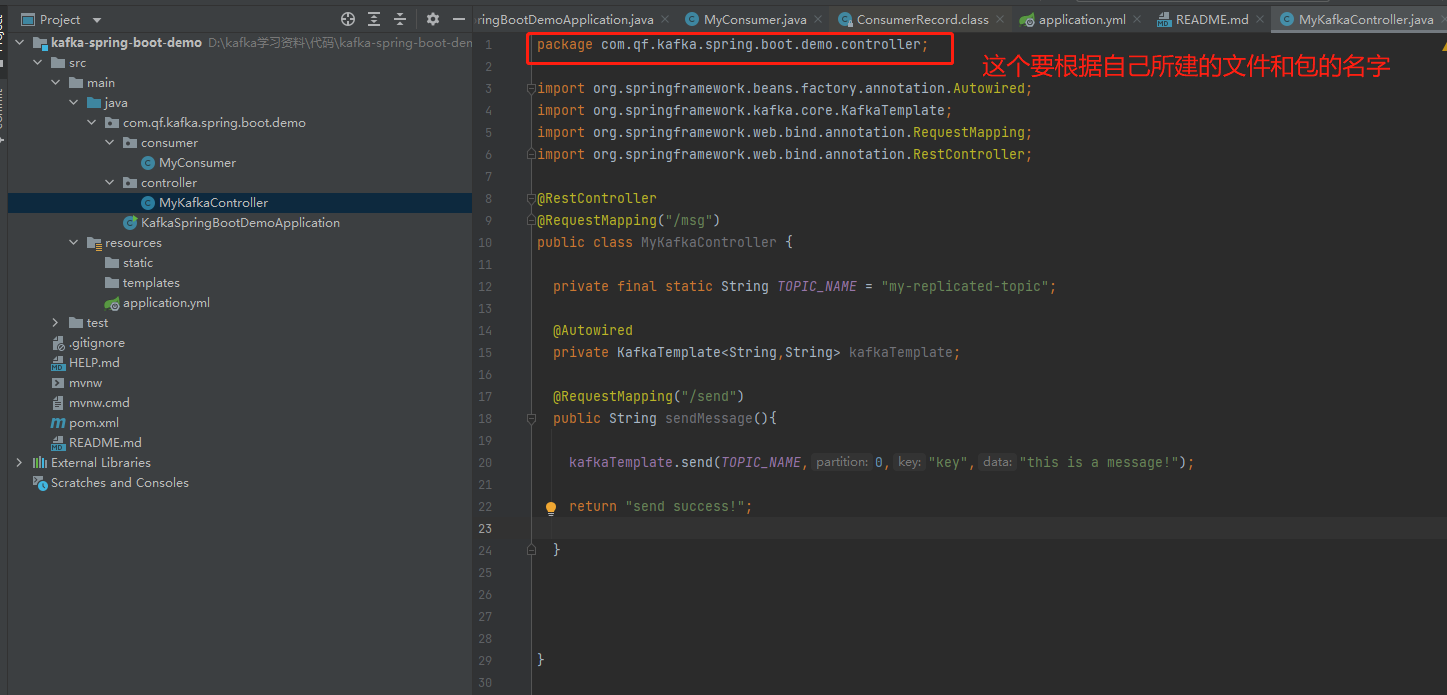This screenshot has width=1447, height=695.
Task: Collapse com.qf.kafka.spring.boot.demo package arrow
Action: pyautogui.click(x=92, y=123)
